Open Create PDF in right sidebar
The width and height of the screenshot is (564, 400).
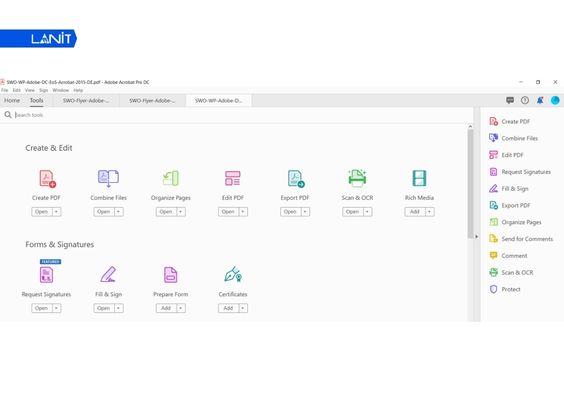[510, 121]
